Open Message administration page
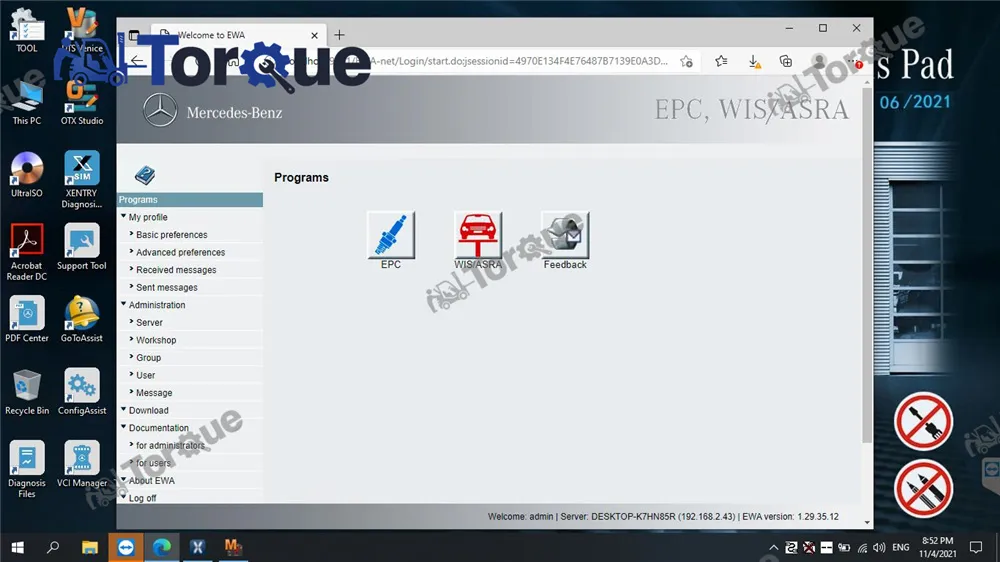 pos(154,393)
